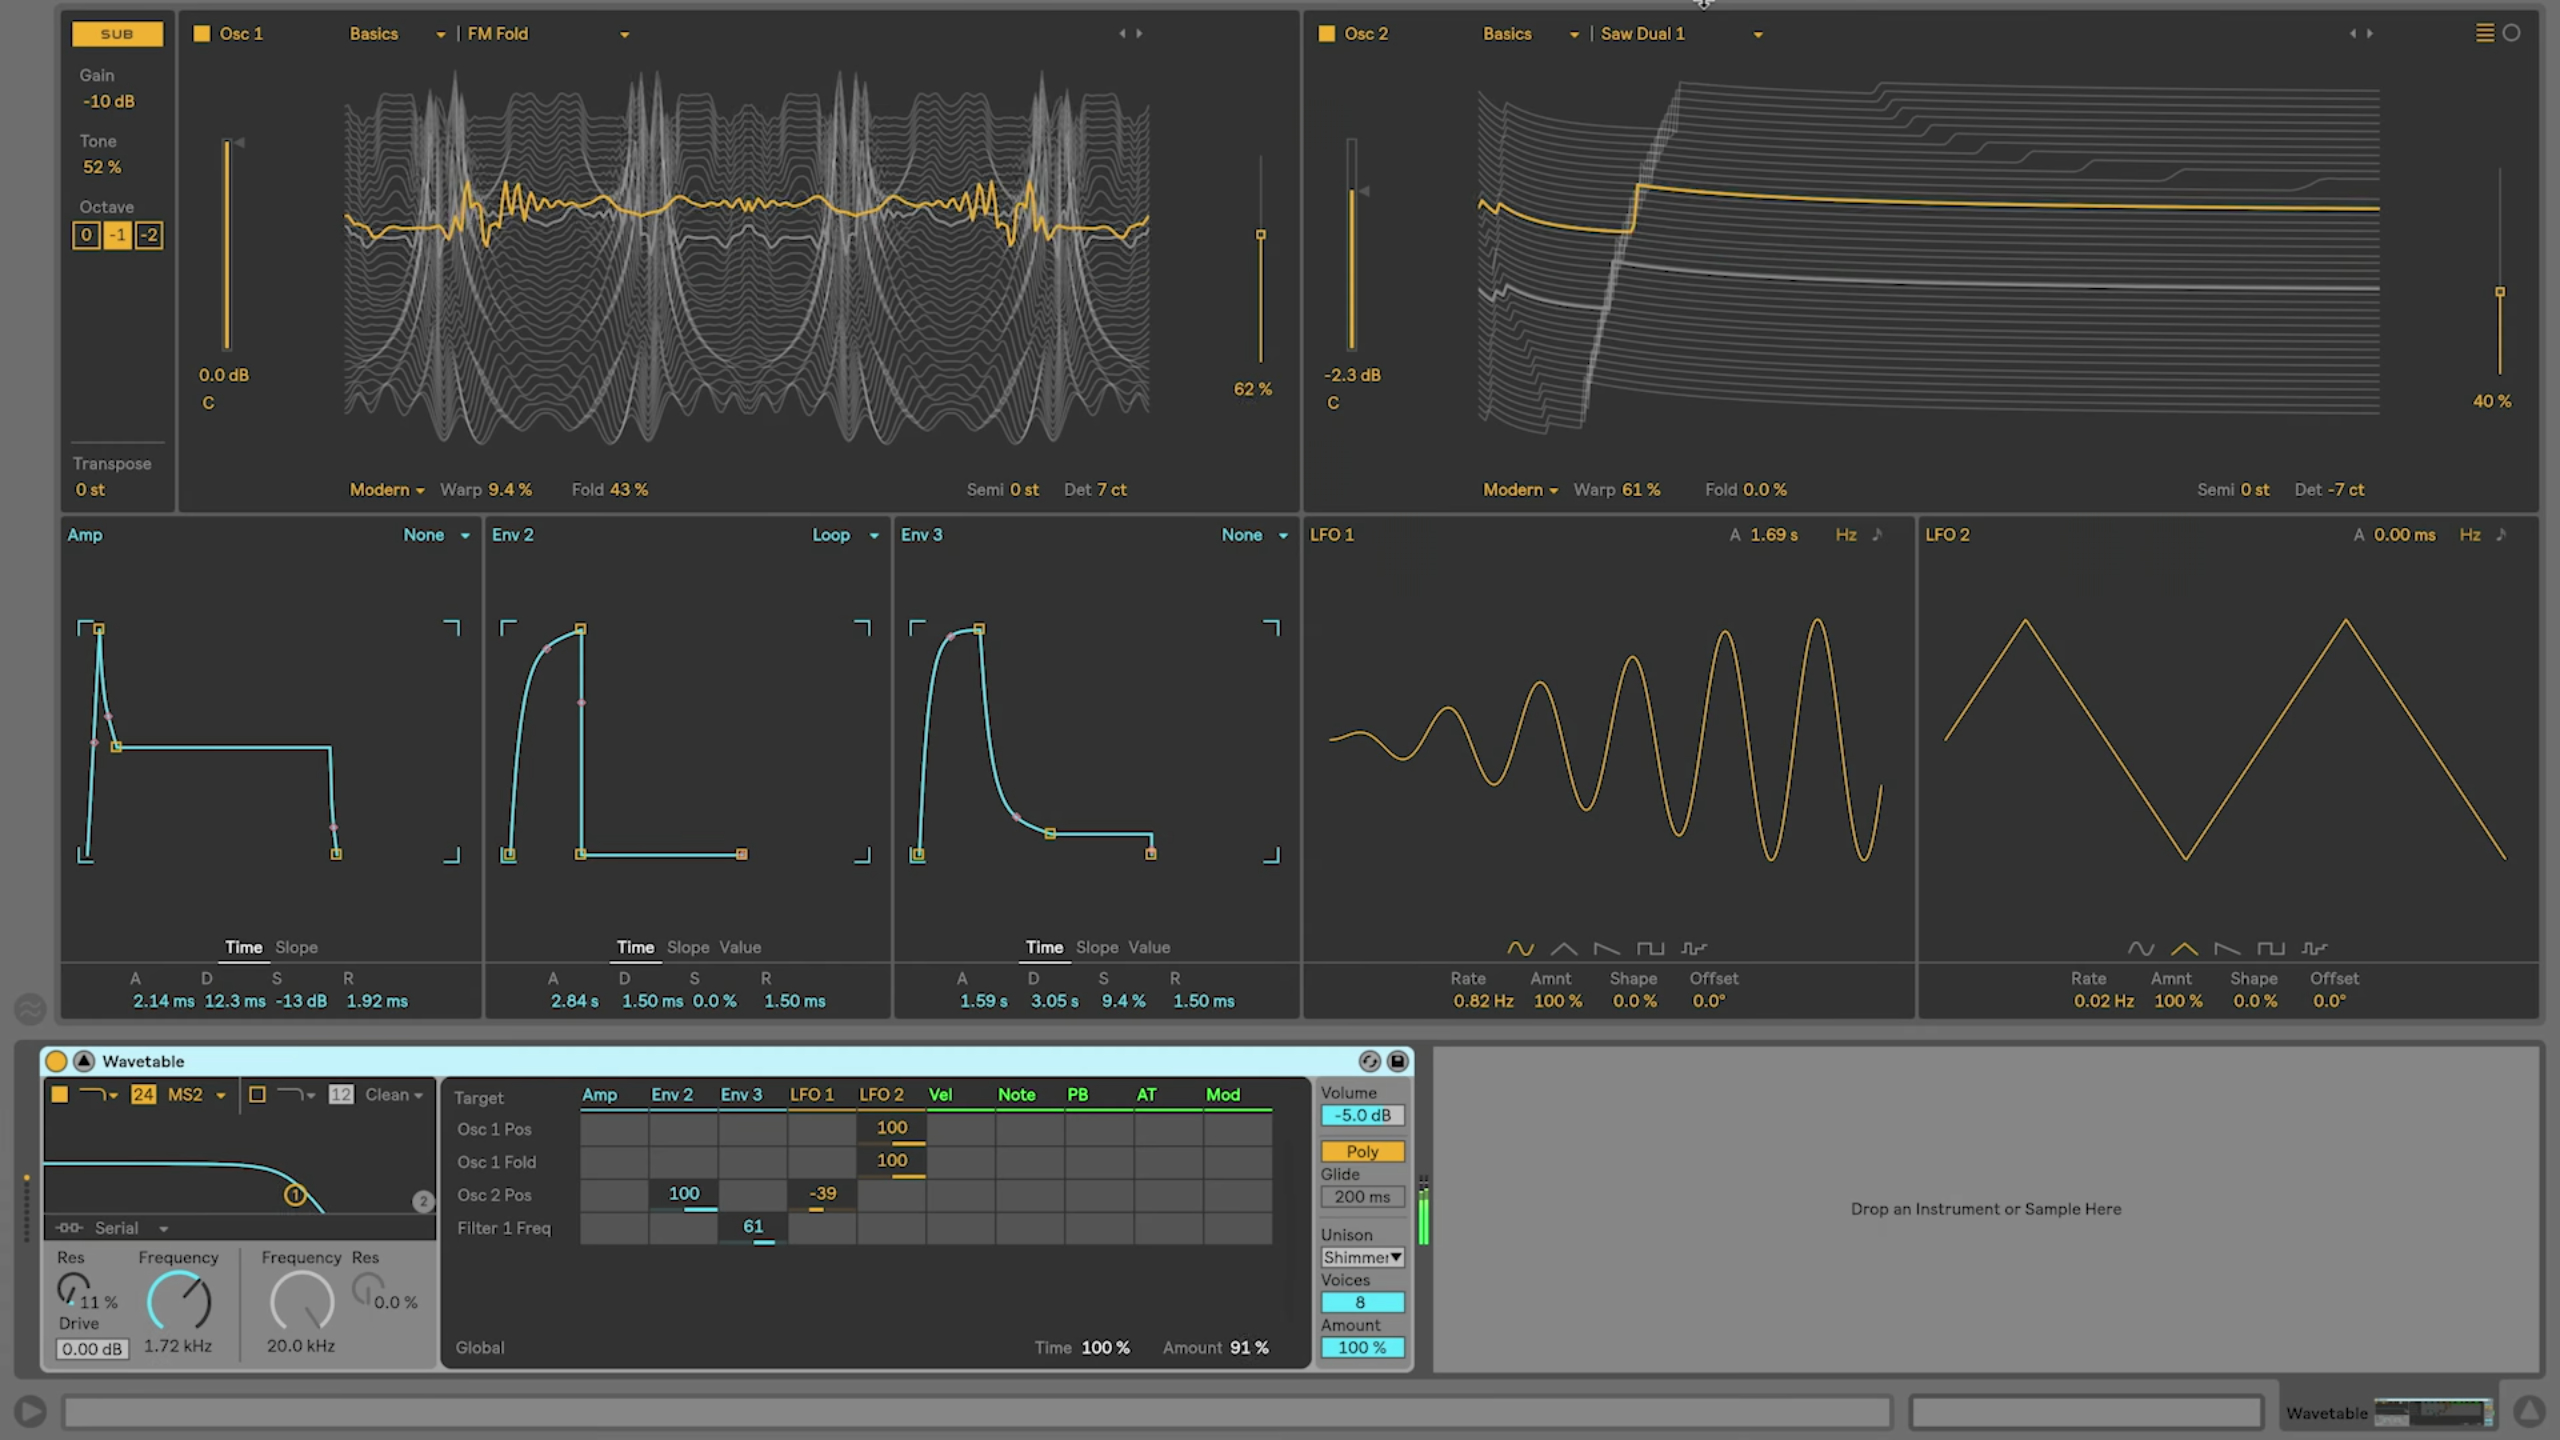Select sub octave -2 button
Viewport: 2560px width, 1440px height.
click(x=148, y=236)
